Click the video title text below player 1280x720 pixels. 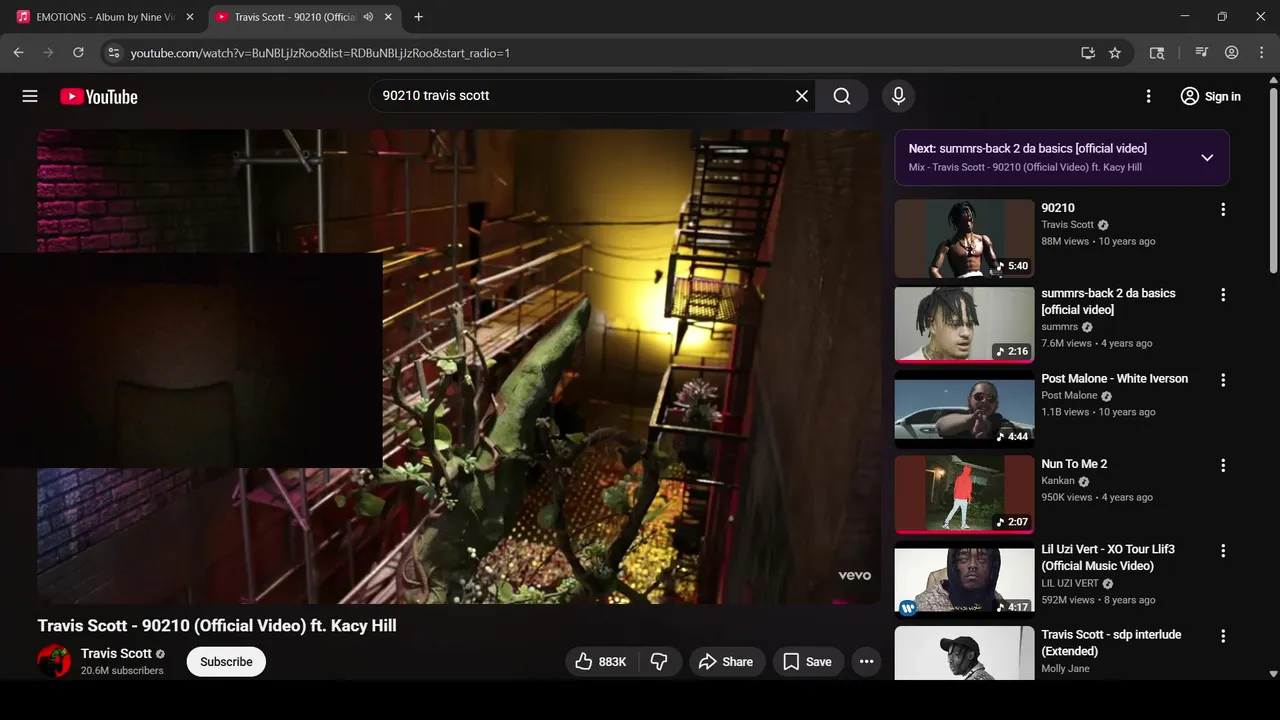point(217,626)
